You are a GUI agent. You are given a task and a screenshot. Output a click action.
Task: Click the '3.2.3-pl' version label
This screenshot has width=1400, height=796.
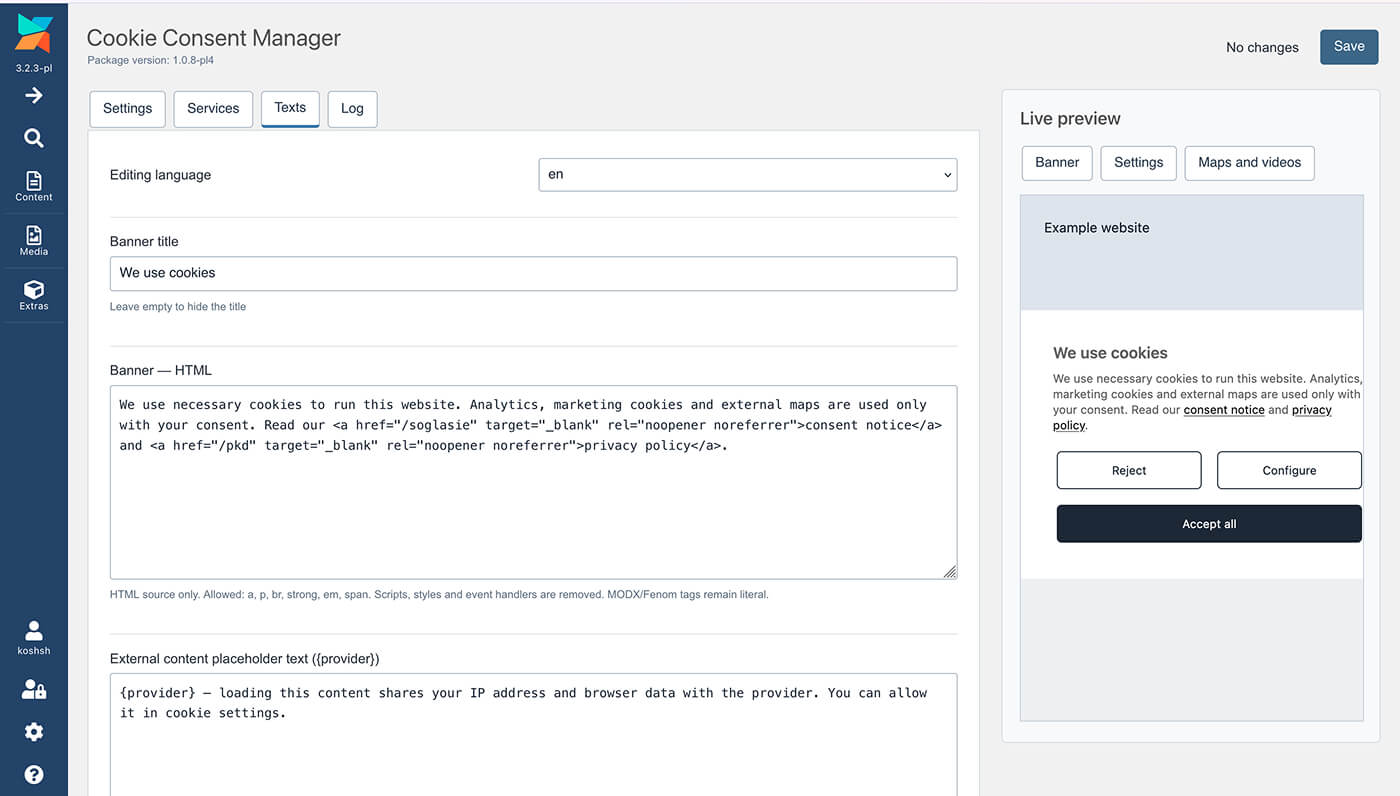34,68
